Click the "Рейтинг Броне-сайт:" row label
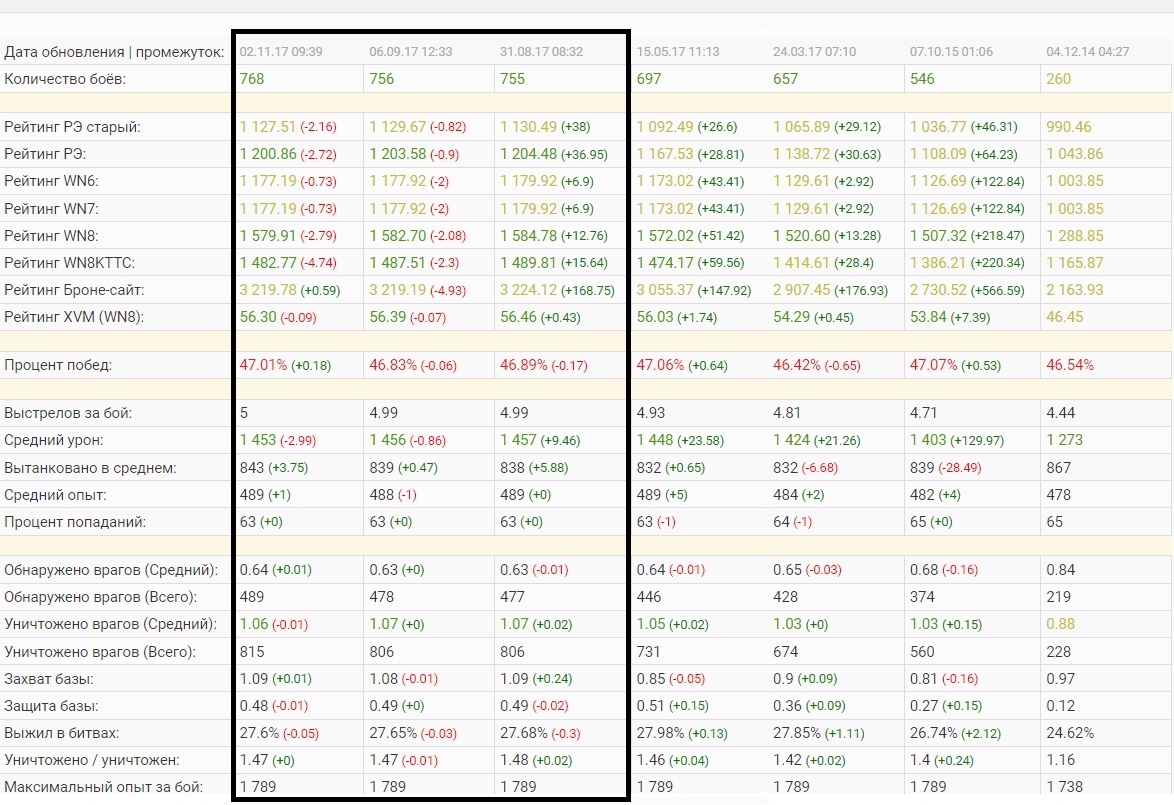This screenshot has height=805, width=1174. 73,290
